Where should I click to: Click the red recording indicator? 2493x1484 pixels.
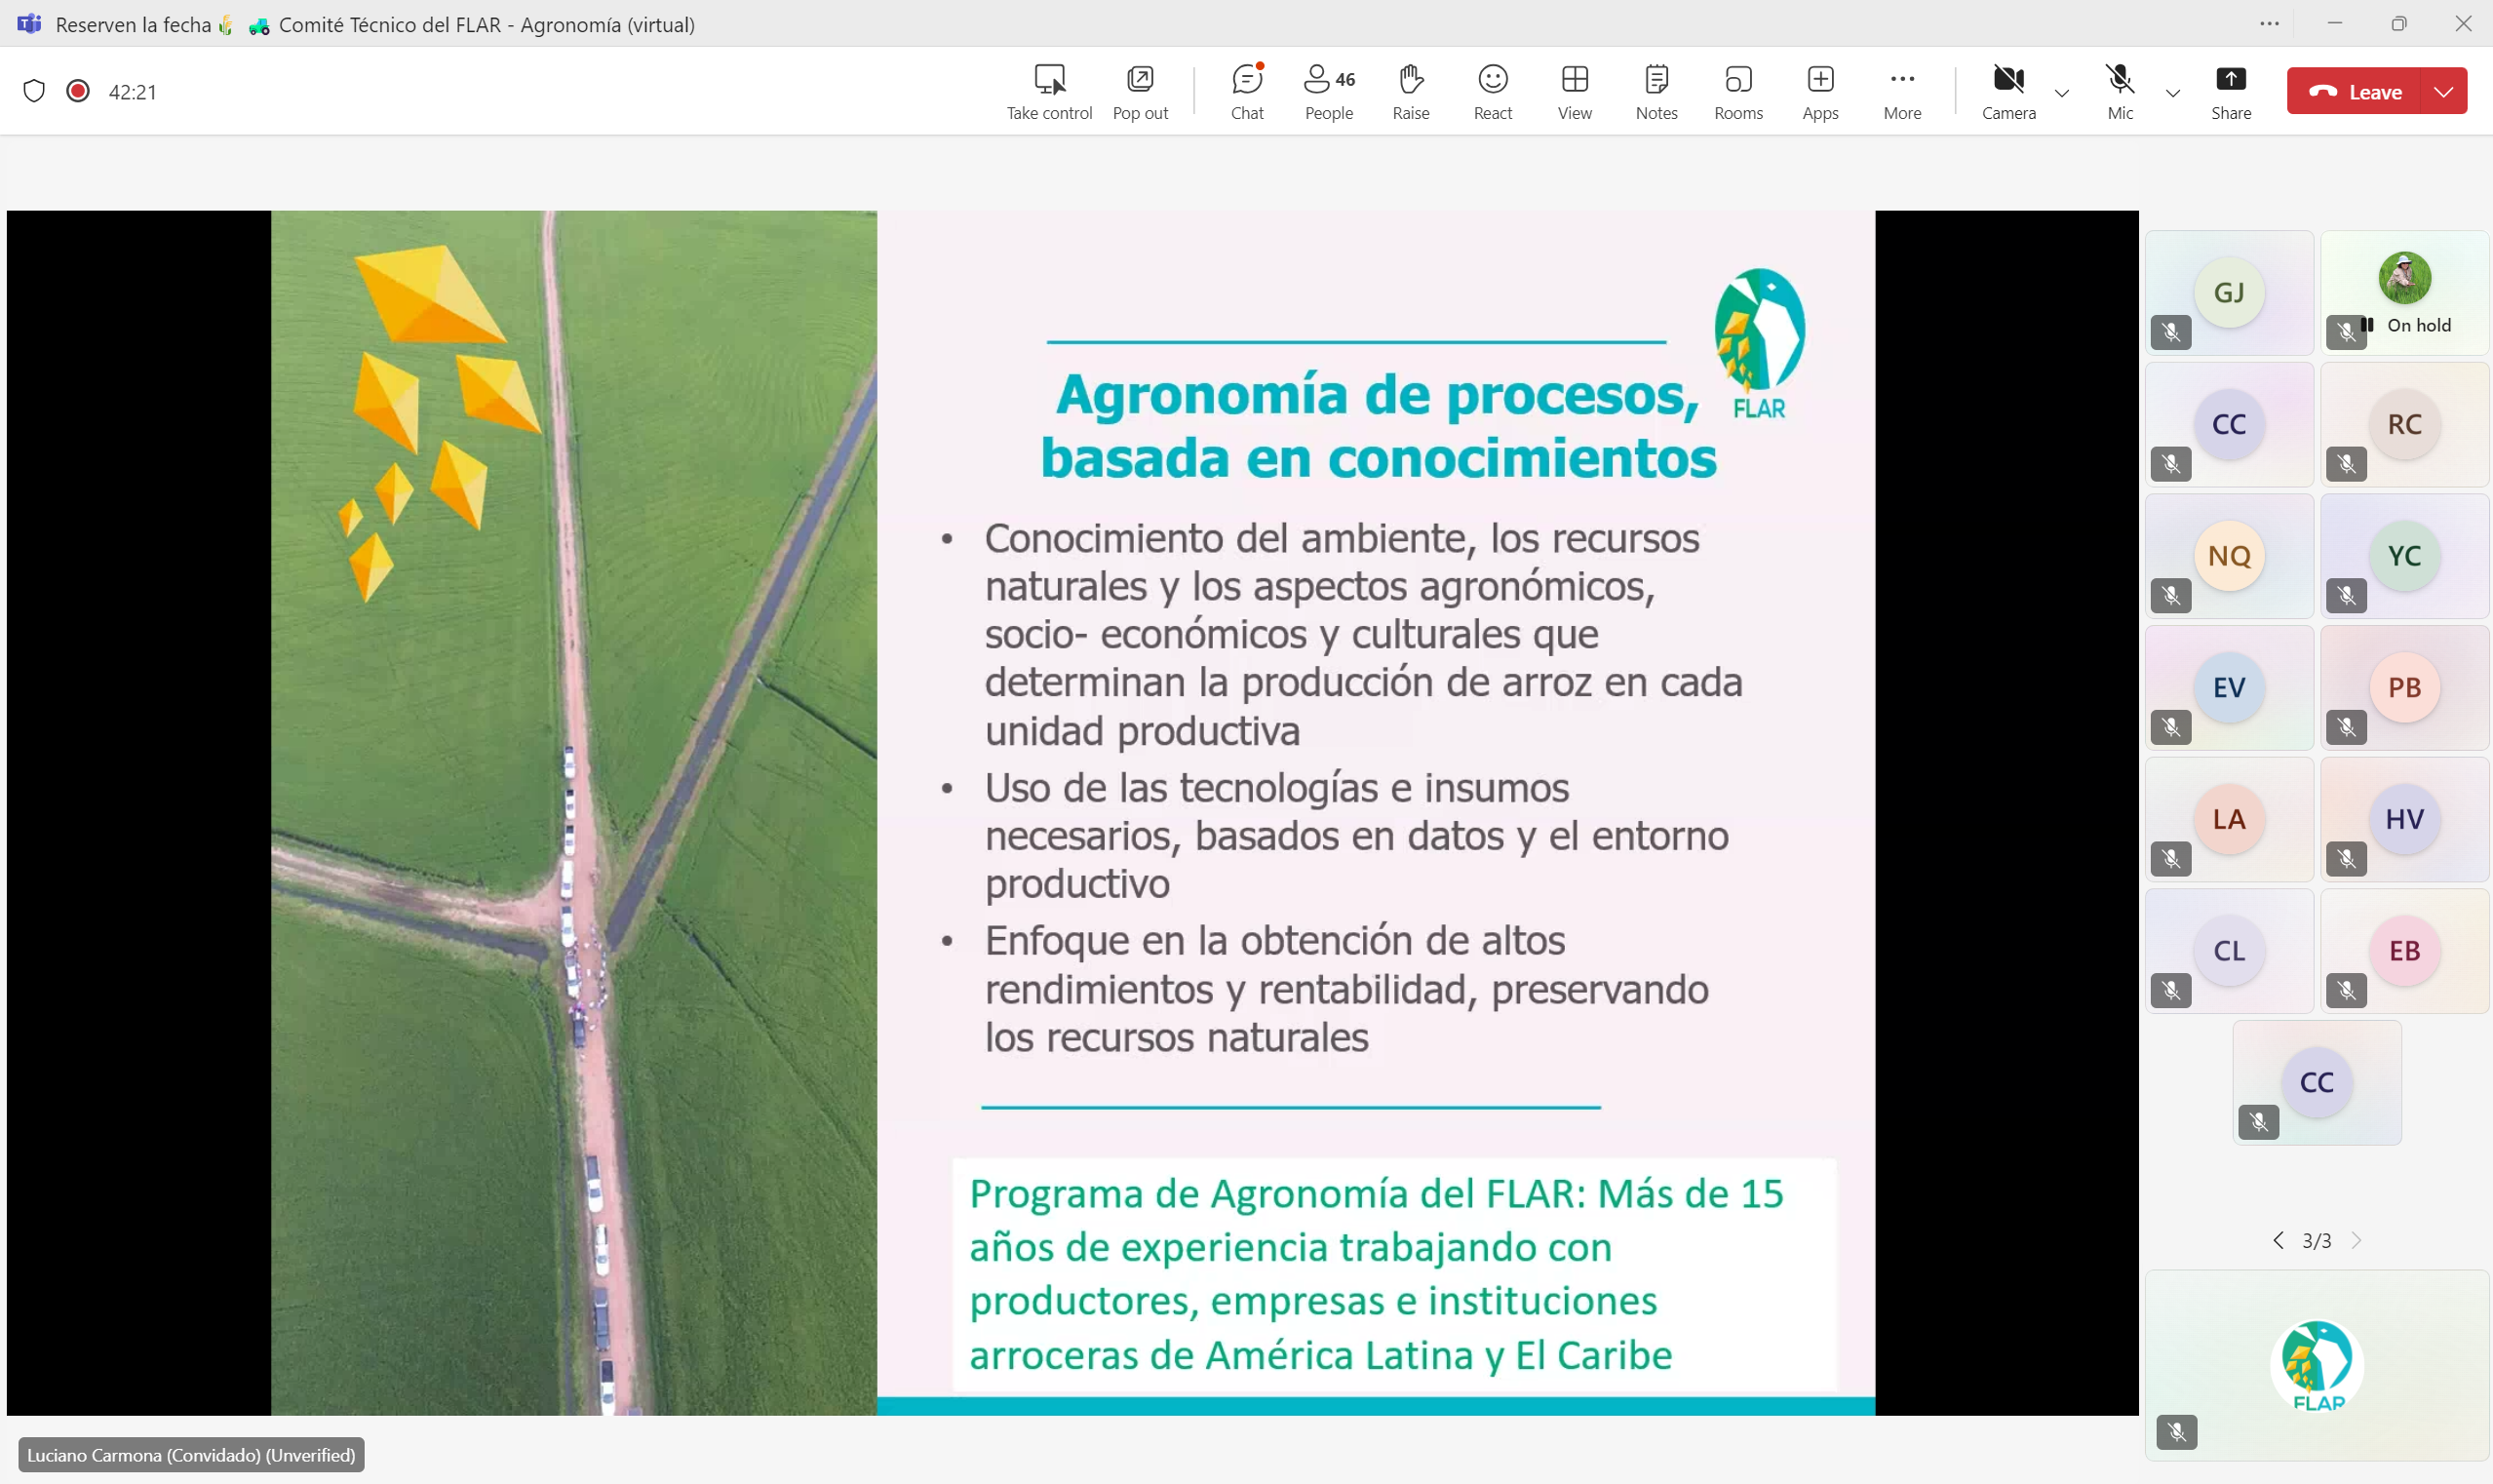pos(78,91)
